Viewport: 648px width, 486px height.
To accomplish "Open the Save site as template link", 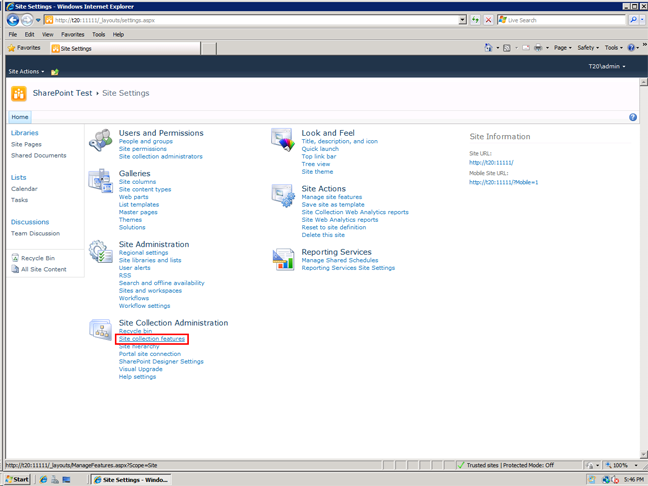I will pyautogui.click(x=333, y=205).
